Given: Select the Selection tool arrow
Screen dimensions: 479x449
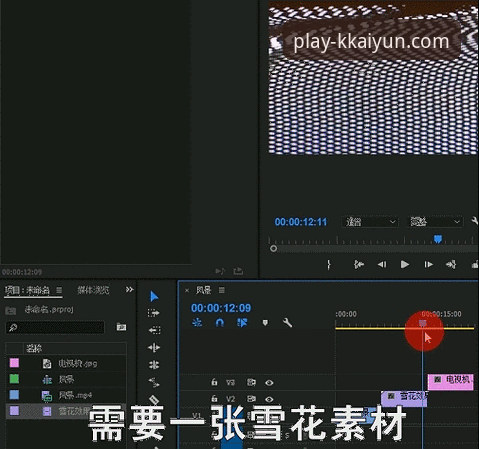Looking at the screenshot, I should (x=154, y=296).
